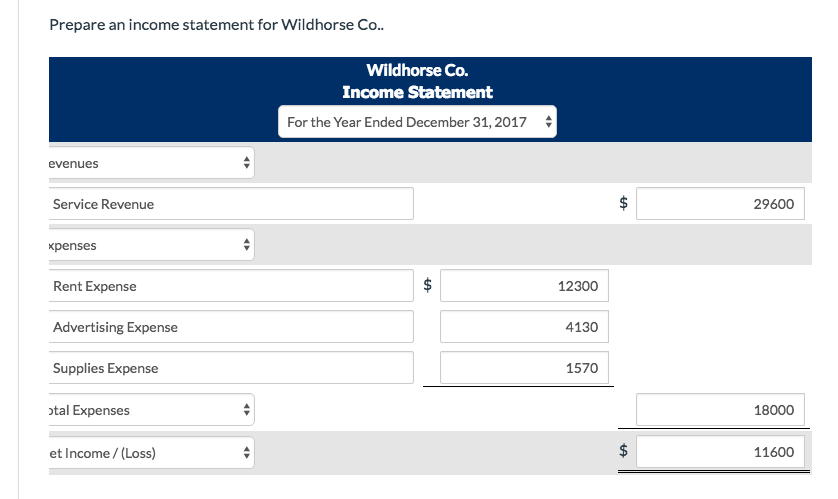Open the Revenues section dropdown
The height and width of the screenshot is (499, 838).
[151, 163]
